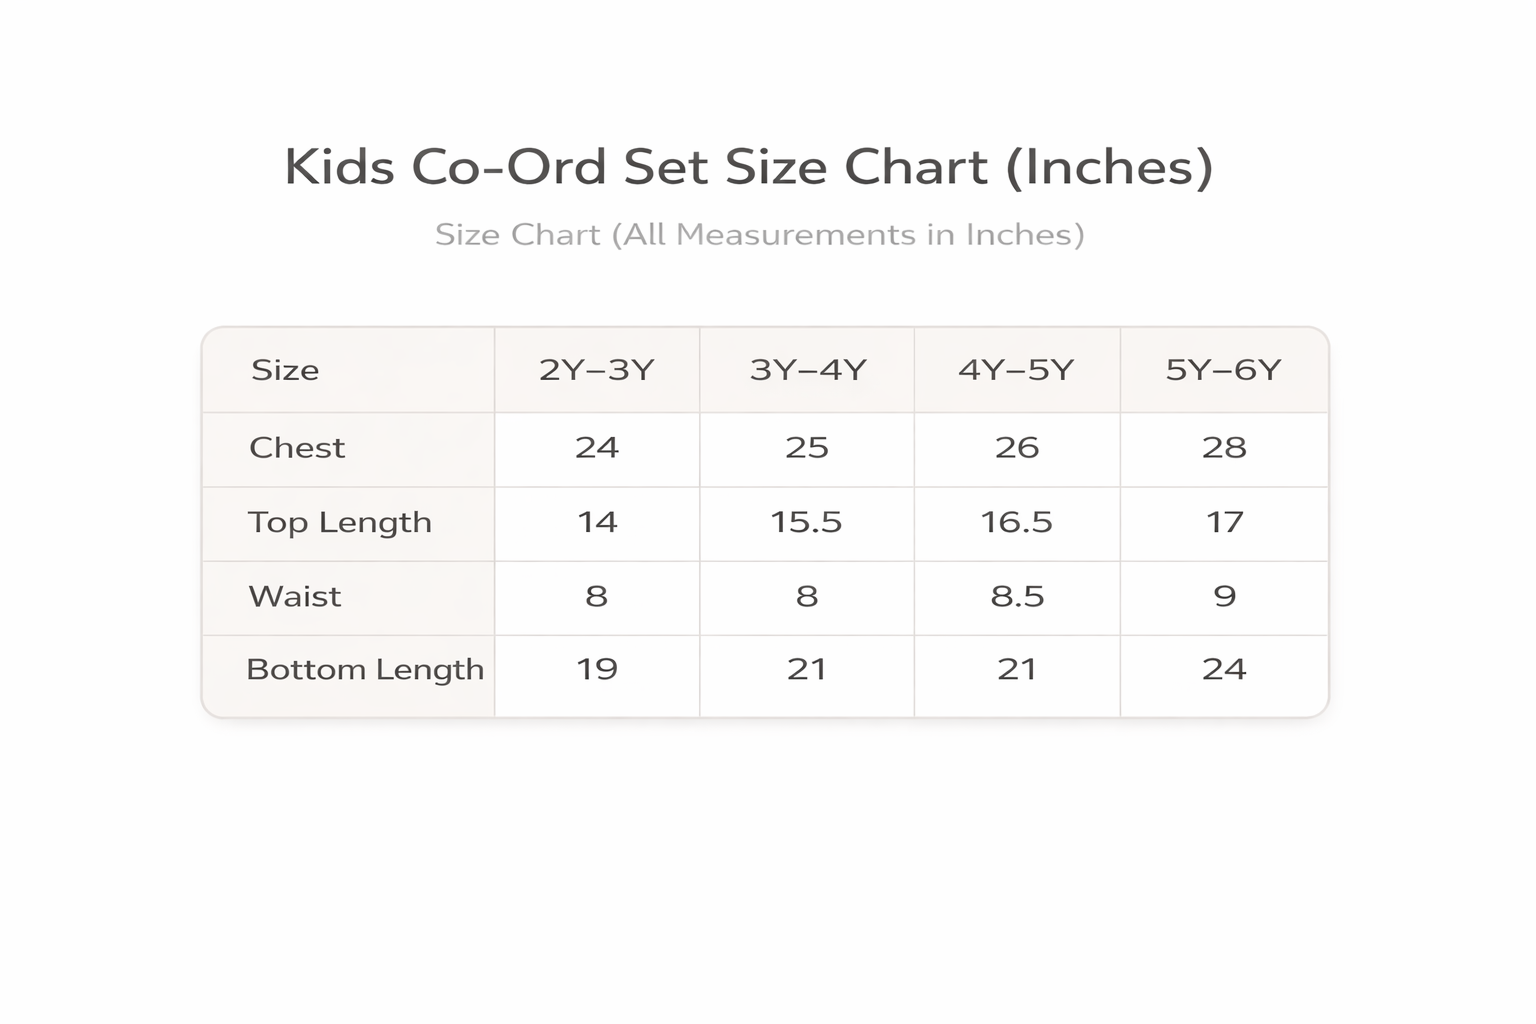Select the Bottom Length value for 5Y–6Y
Viewport: 1536px width, 1024px height.
[x=1224, y=670]
